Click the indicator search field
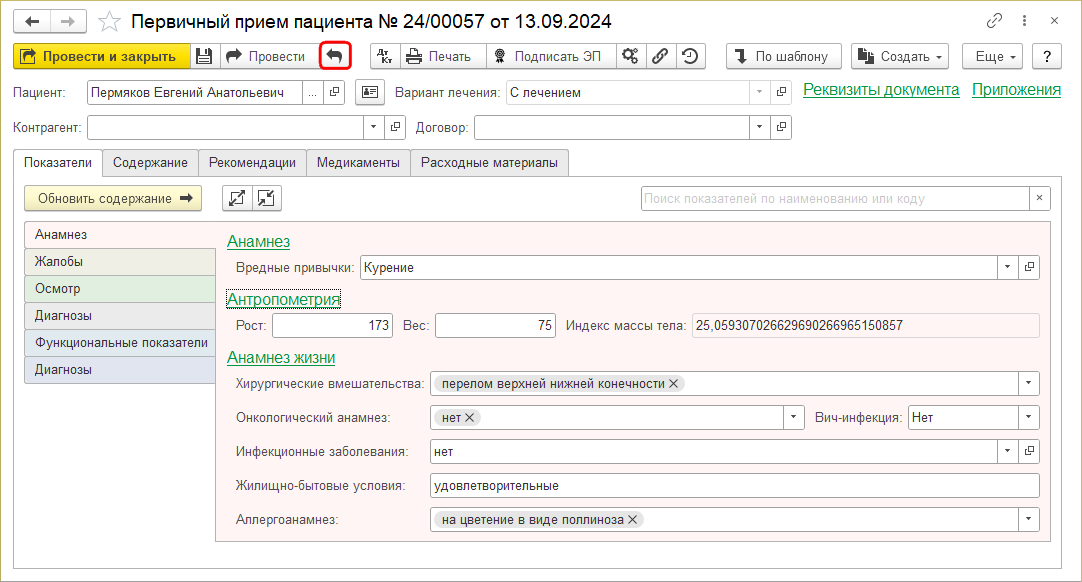The height and width of the screenshot is (582, 1082). pos(835,198)
